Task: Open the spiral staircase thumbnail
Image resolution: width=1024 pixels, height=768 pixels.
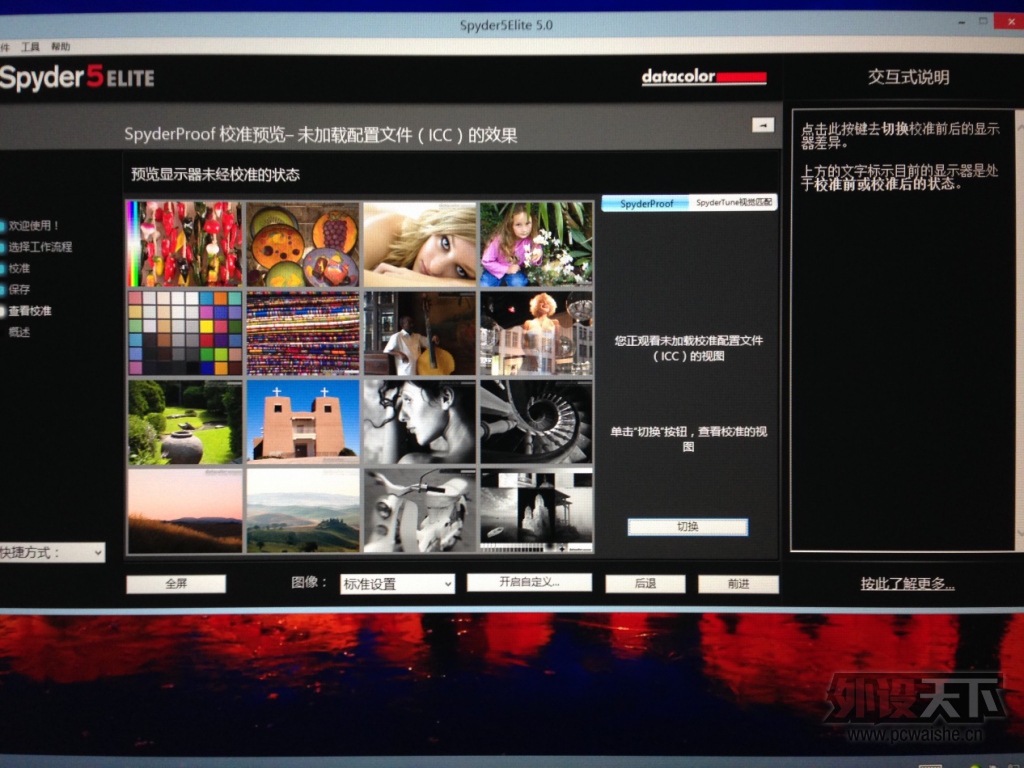Action: coord(537,422)
